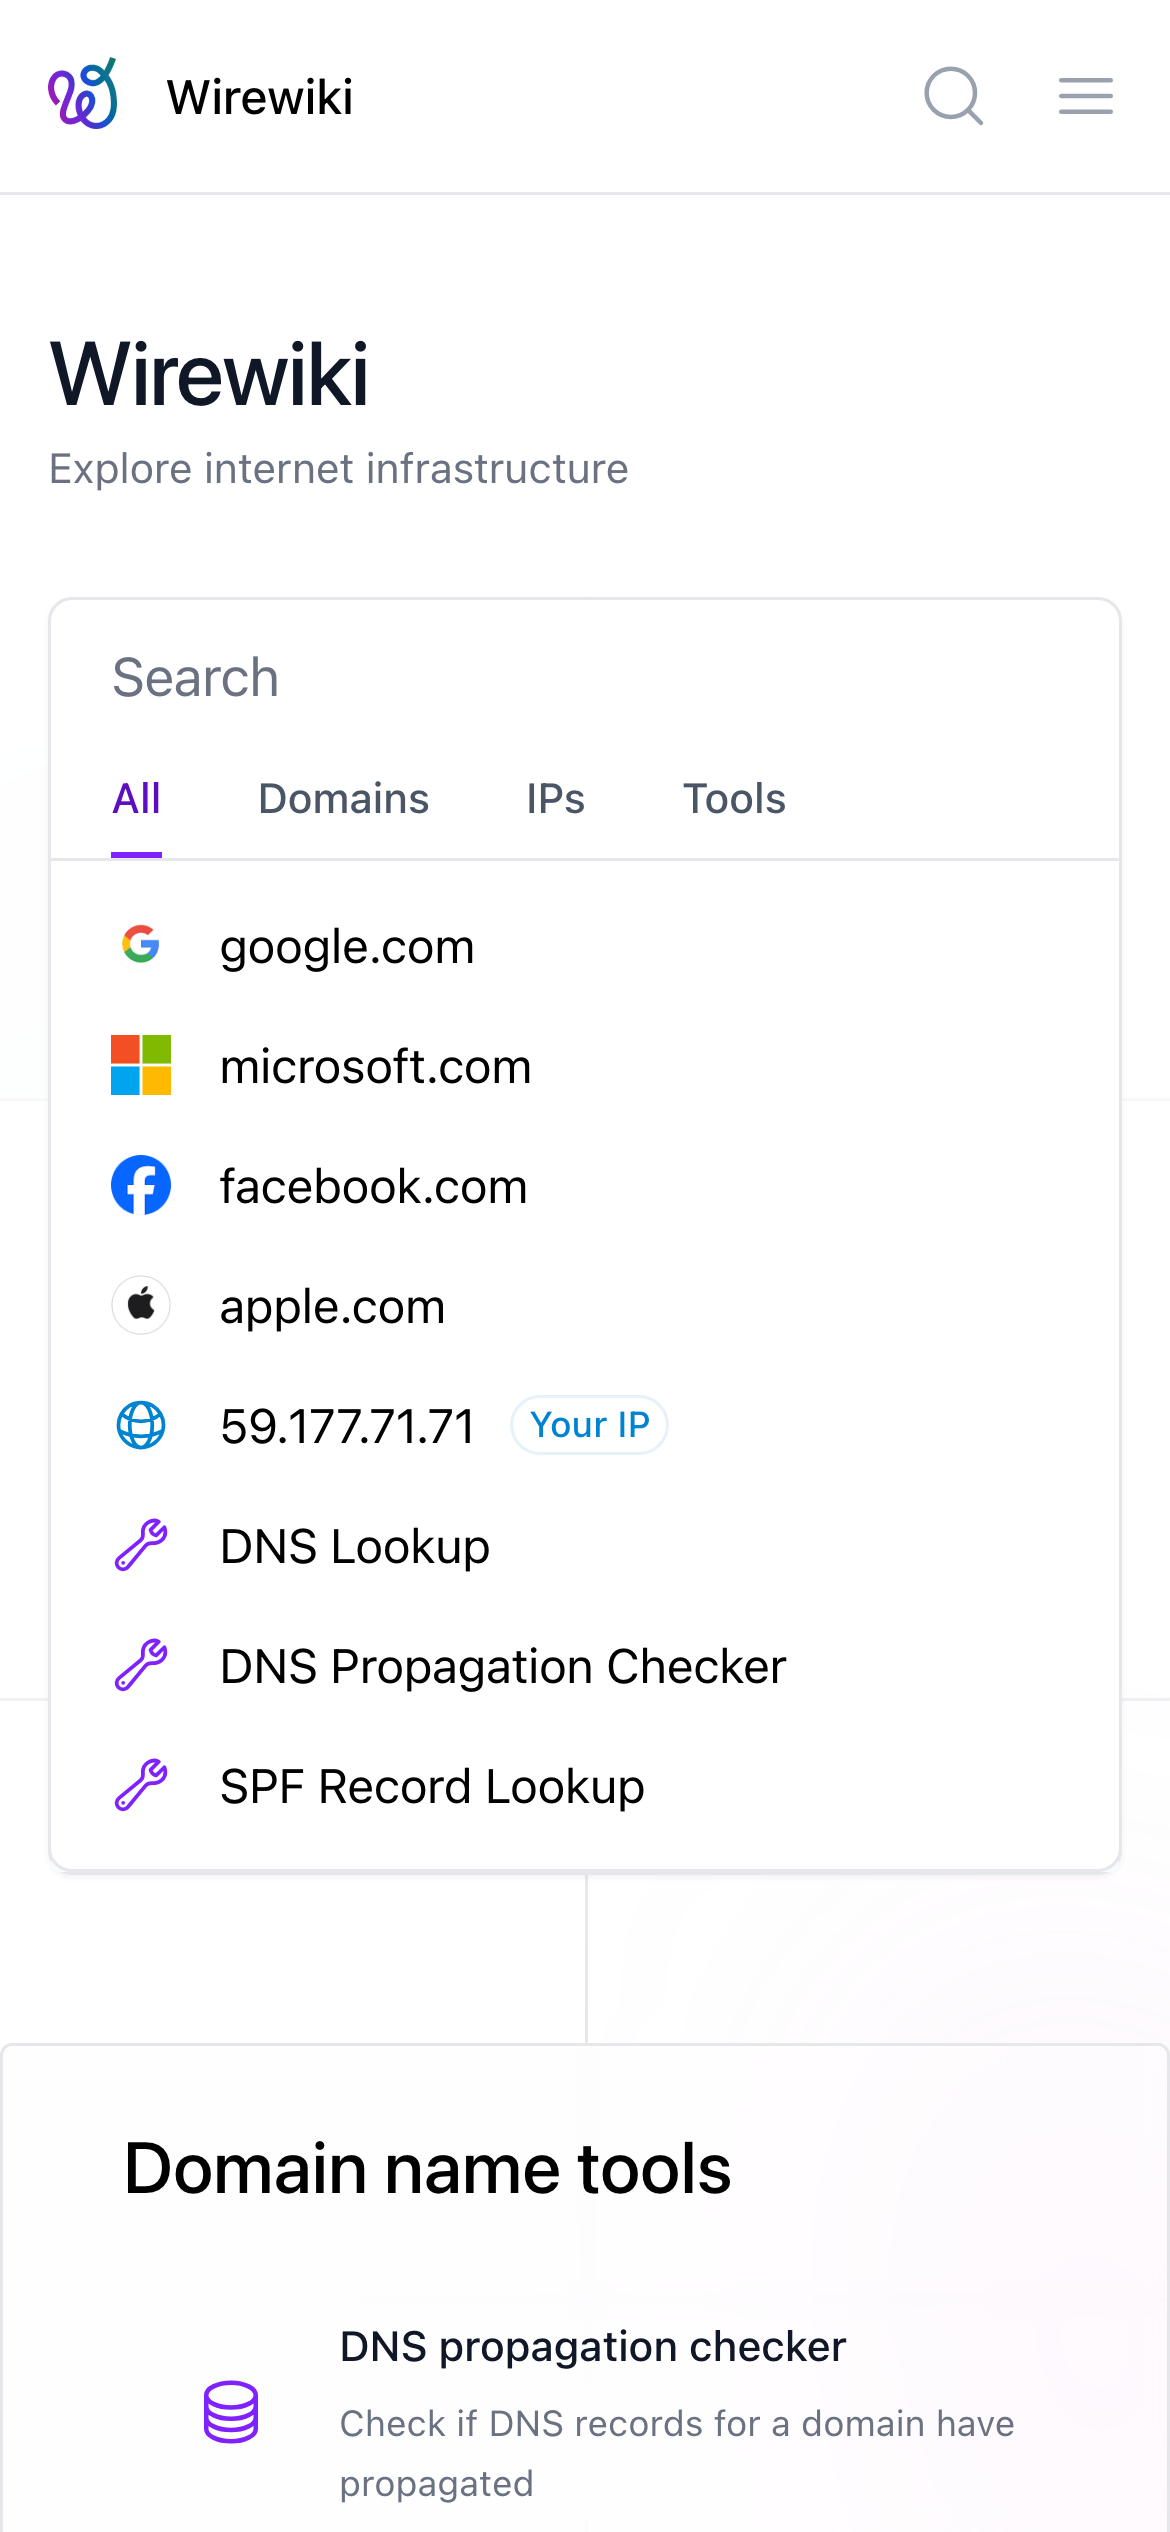Click the Apple logo icon
Screen dimensions: 1170x2532
[141, 1305]
